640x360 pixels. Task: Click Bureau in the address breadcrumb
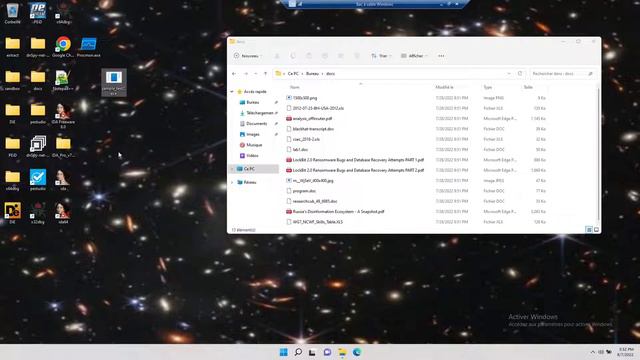coord(312,74)
